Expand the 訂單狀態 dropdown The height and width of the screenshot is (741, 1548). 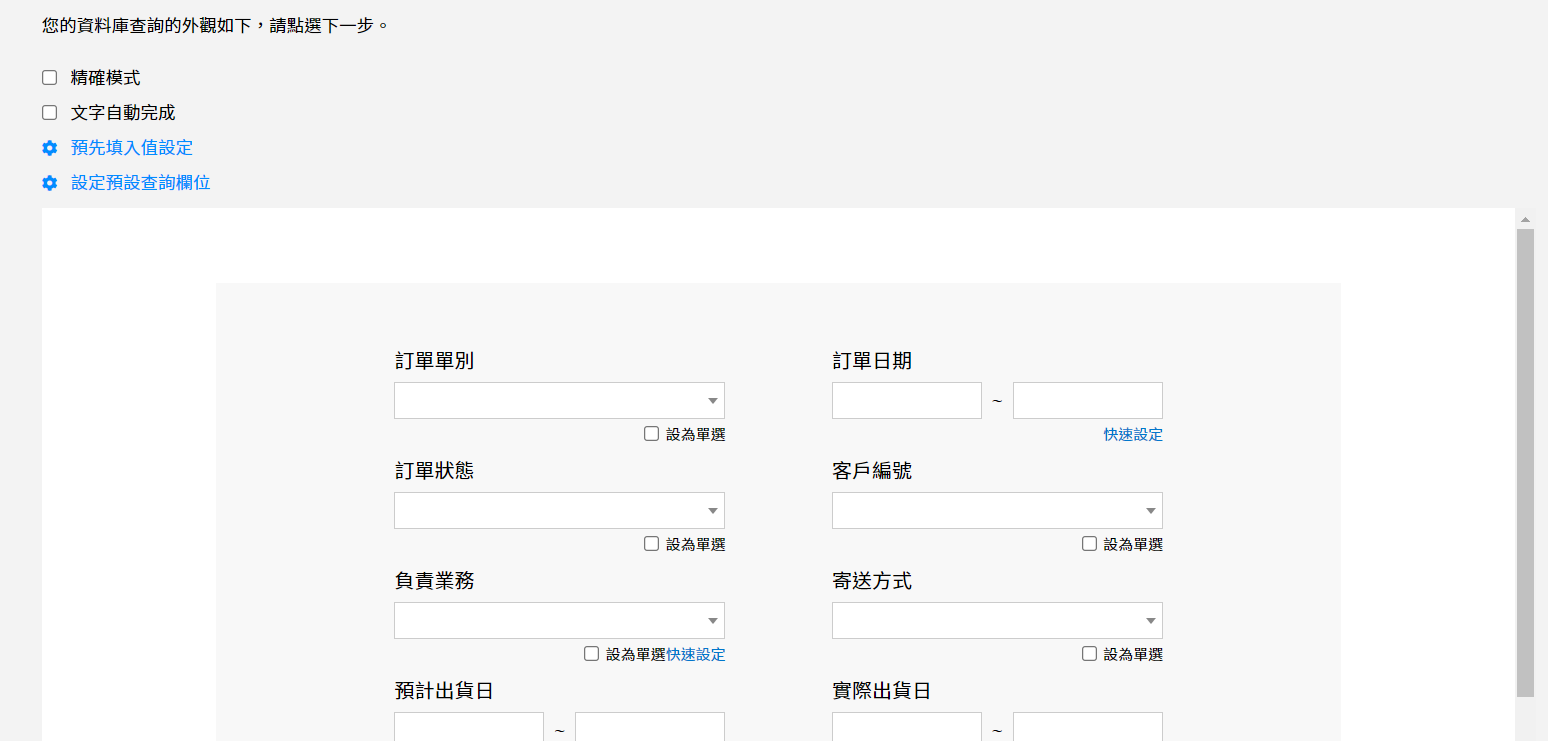[559, 511]
